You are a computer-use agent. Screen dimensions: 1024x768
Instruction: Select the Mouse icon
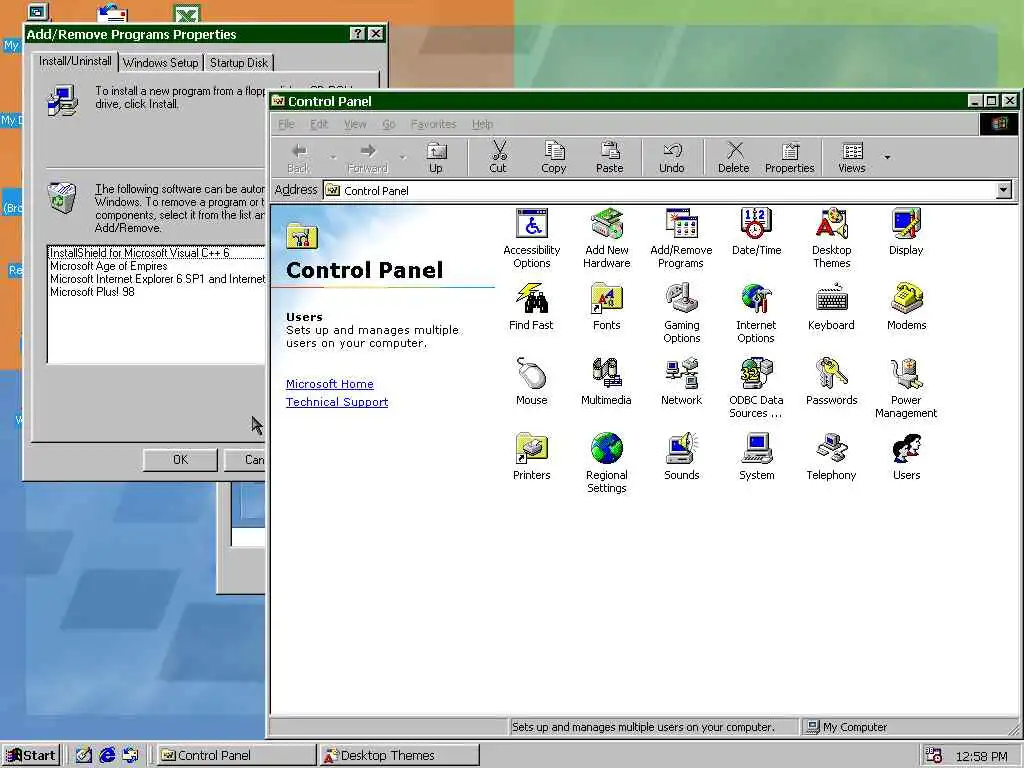[x=532, y=382]
